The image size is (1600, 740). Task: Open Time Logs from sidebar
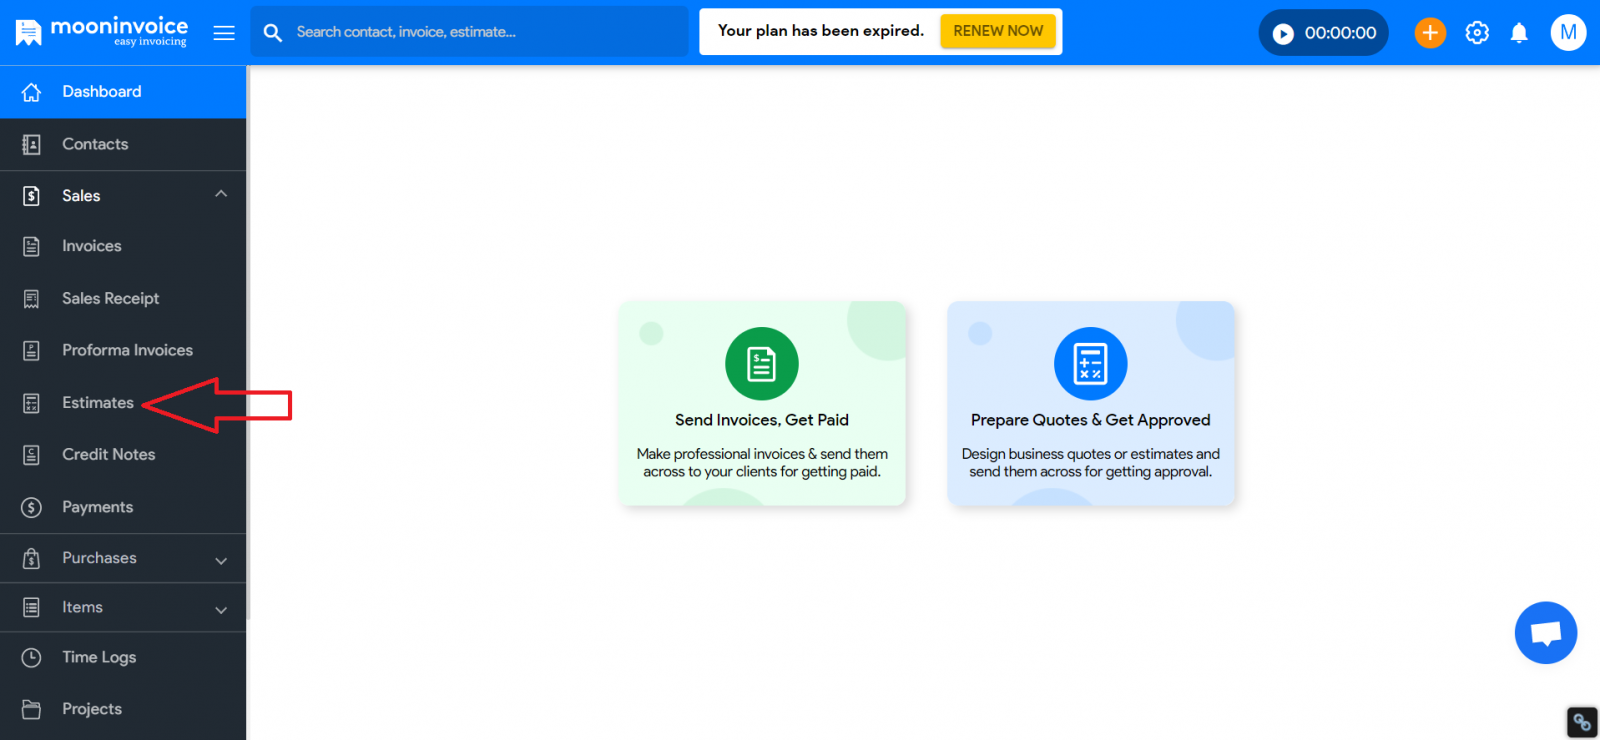coord(99,657)
